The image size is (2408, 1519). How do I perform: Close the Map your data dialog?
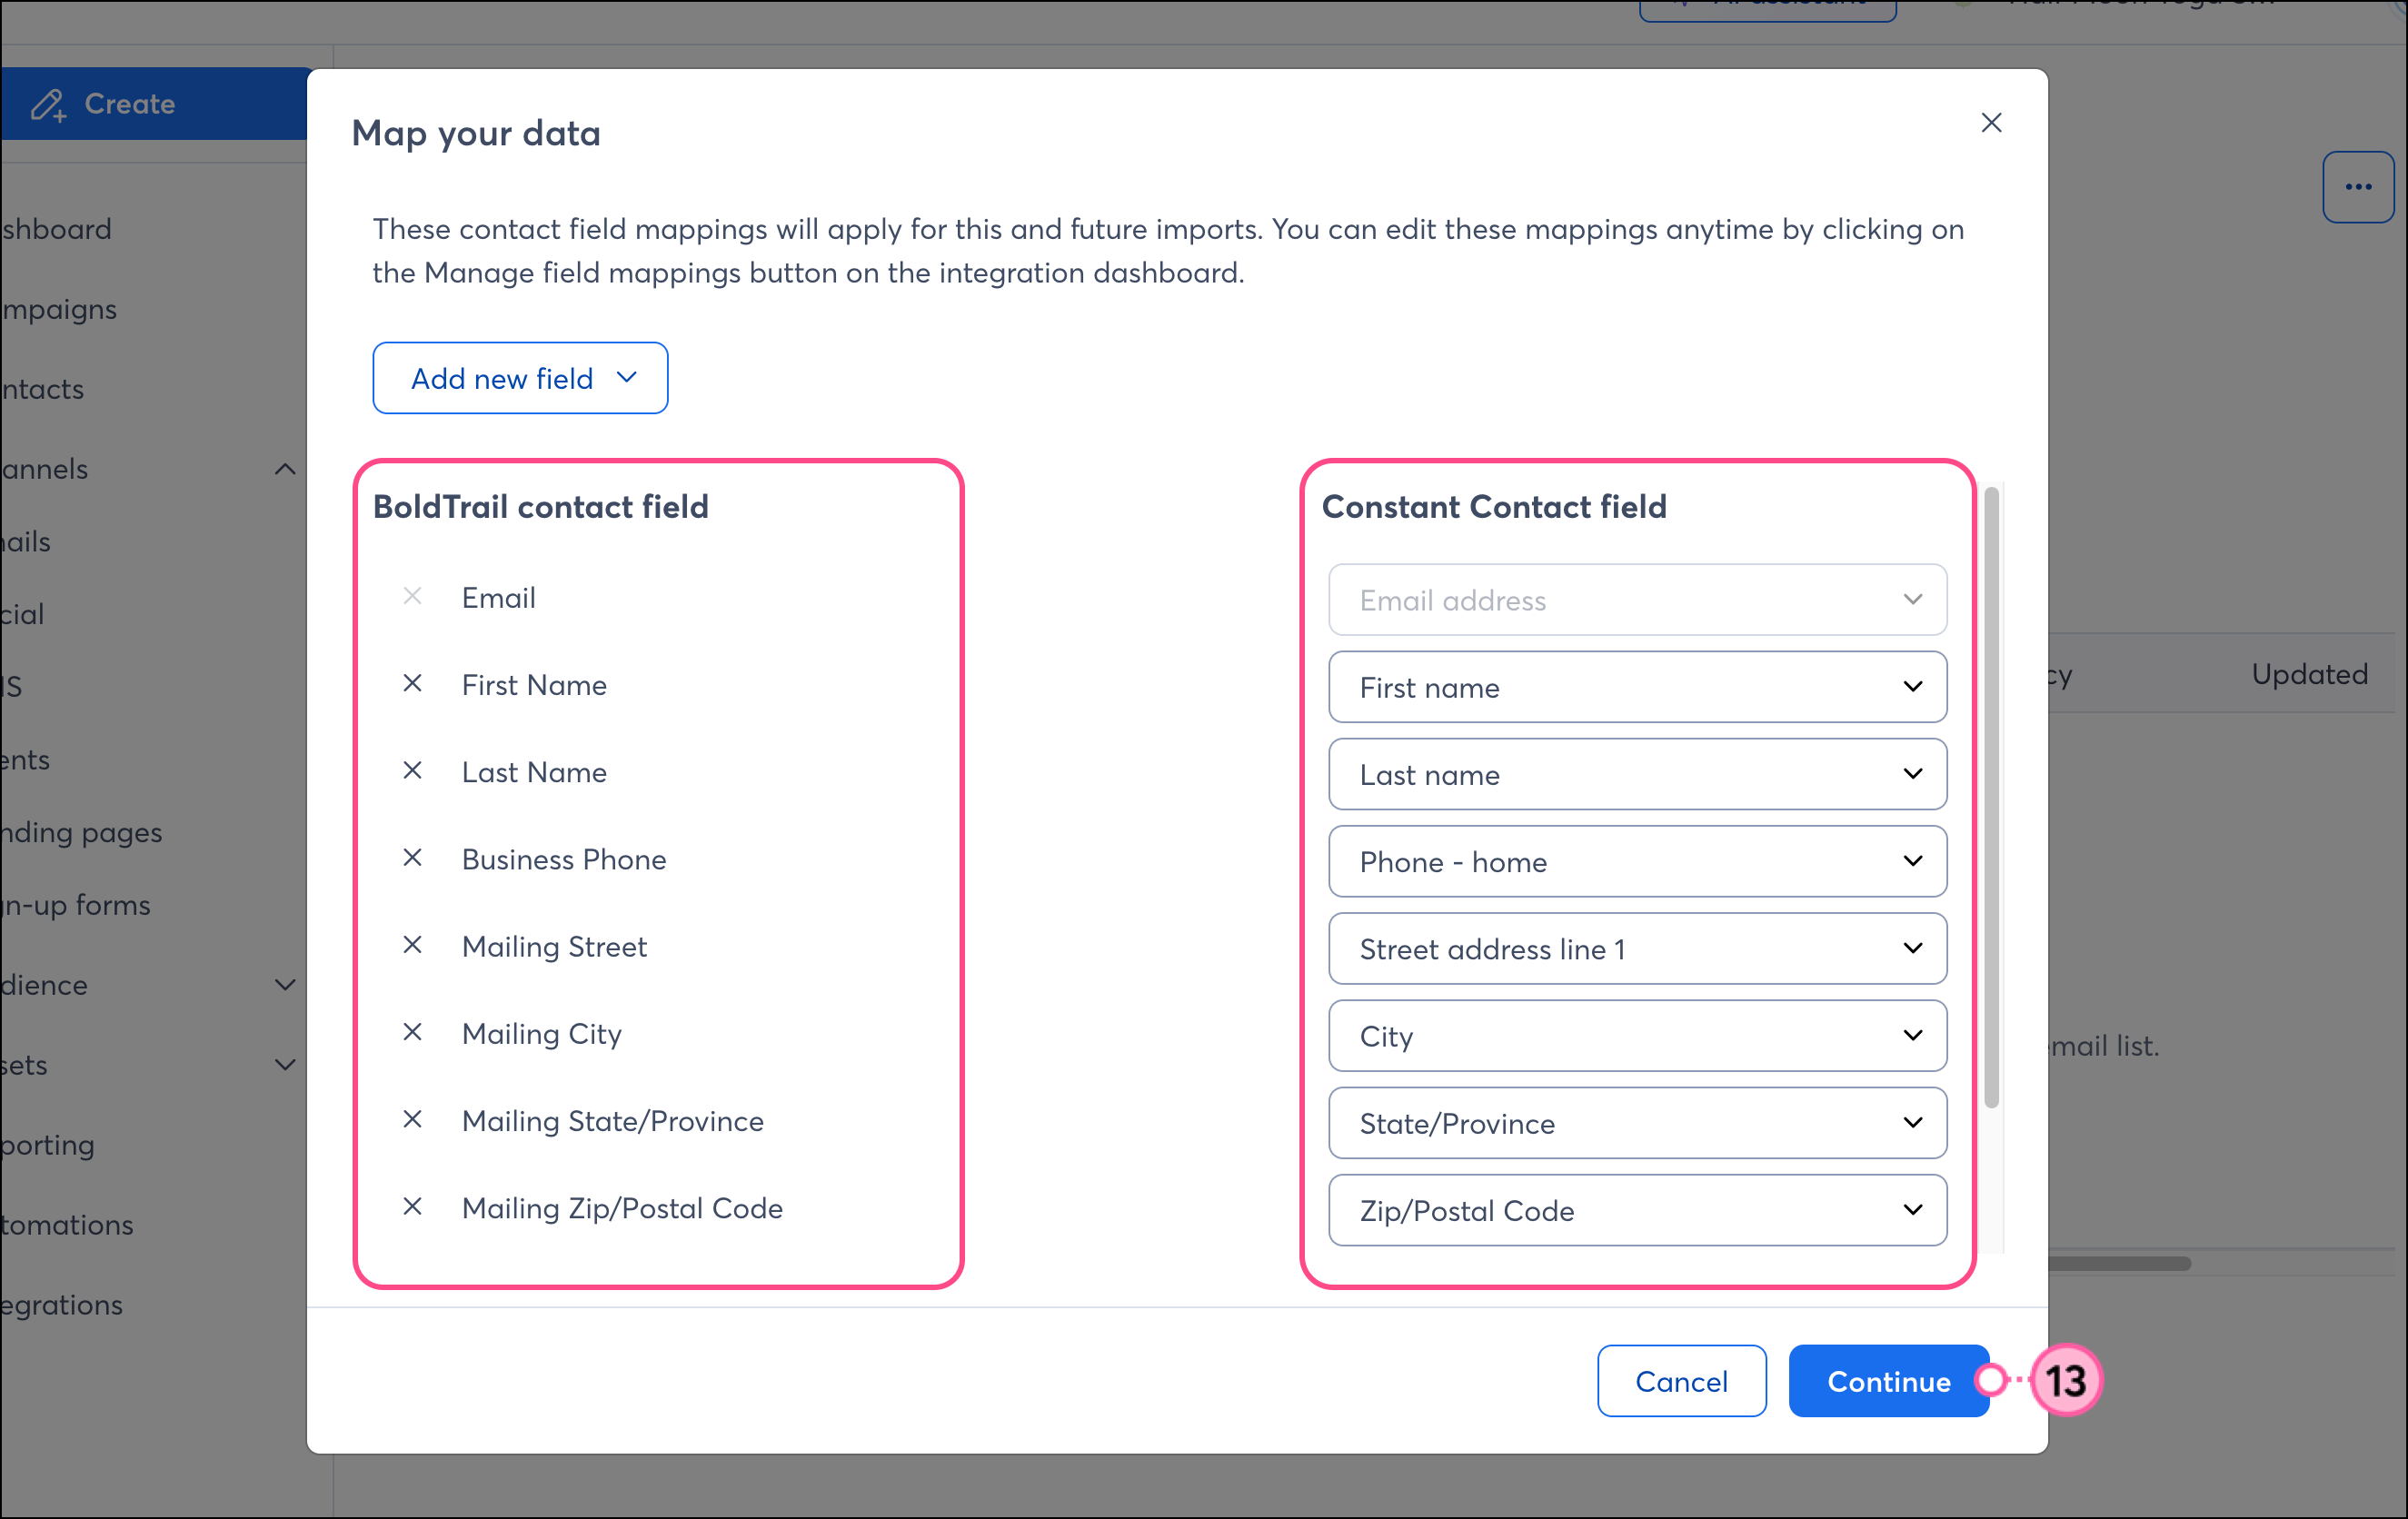1991,123
